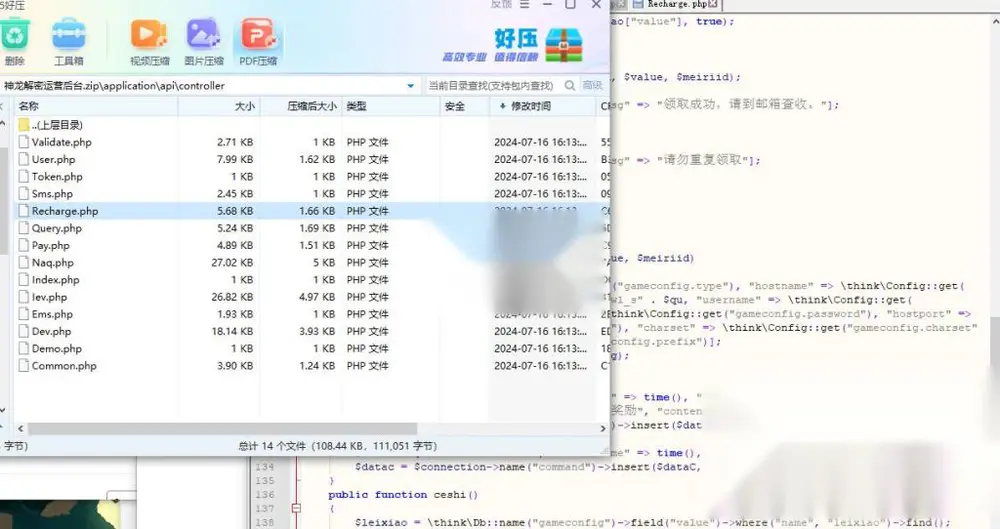The height and width of the screenshot is (529, 1000).
Task: Select the Pay.php file icon
Action: [x=24, y=245]
